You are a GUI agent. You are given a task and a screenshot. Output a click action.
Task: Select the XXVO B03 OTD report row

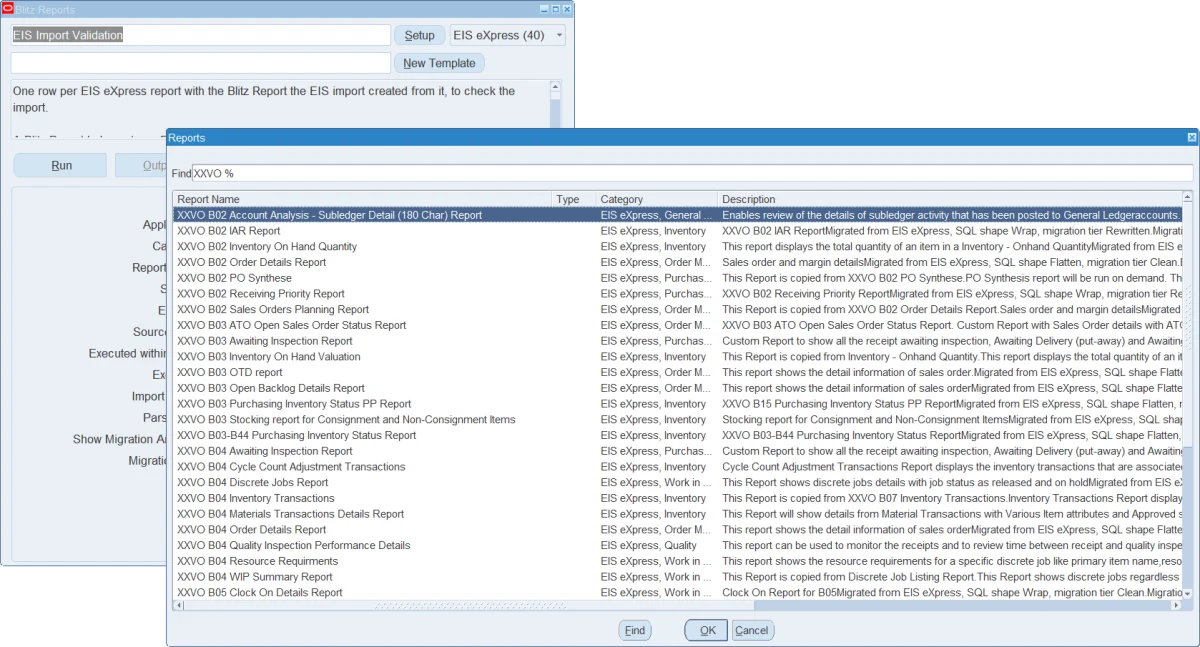(677, 372)
